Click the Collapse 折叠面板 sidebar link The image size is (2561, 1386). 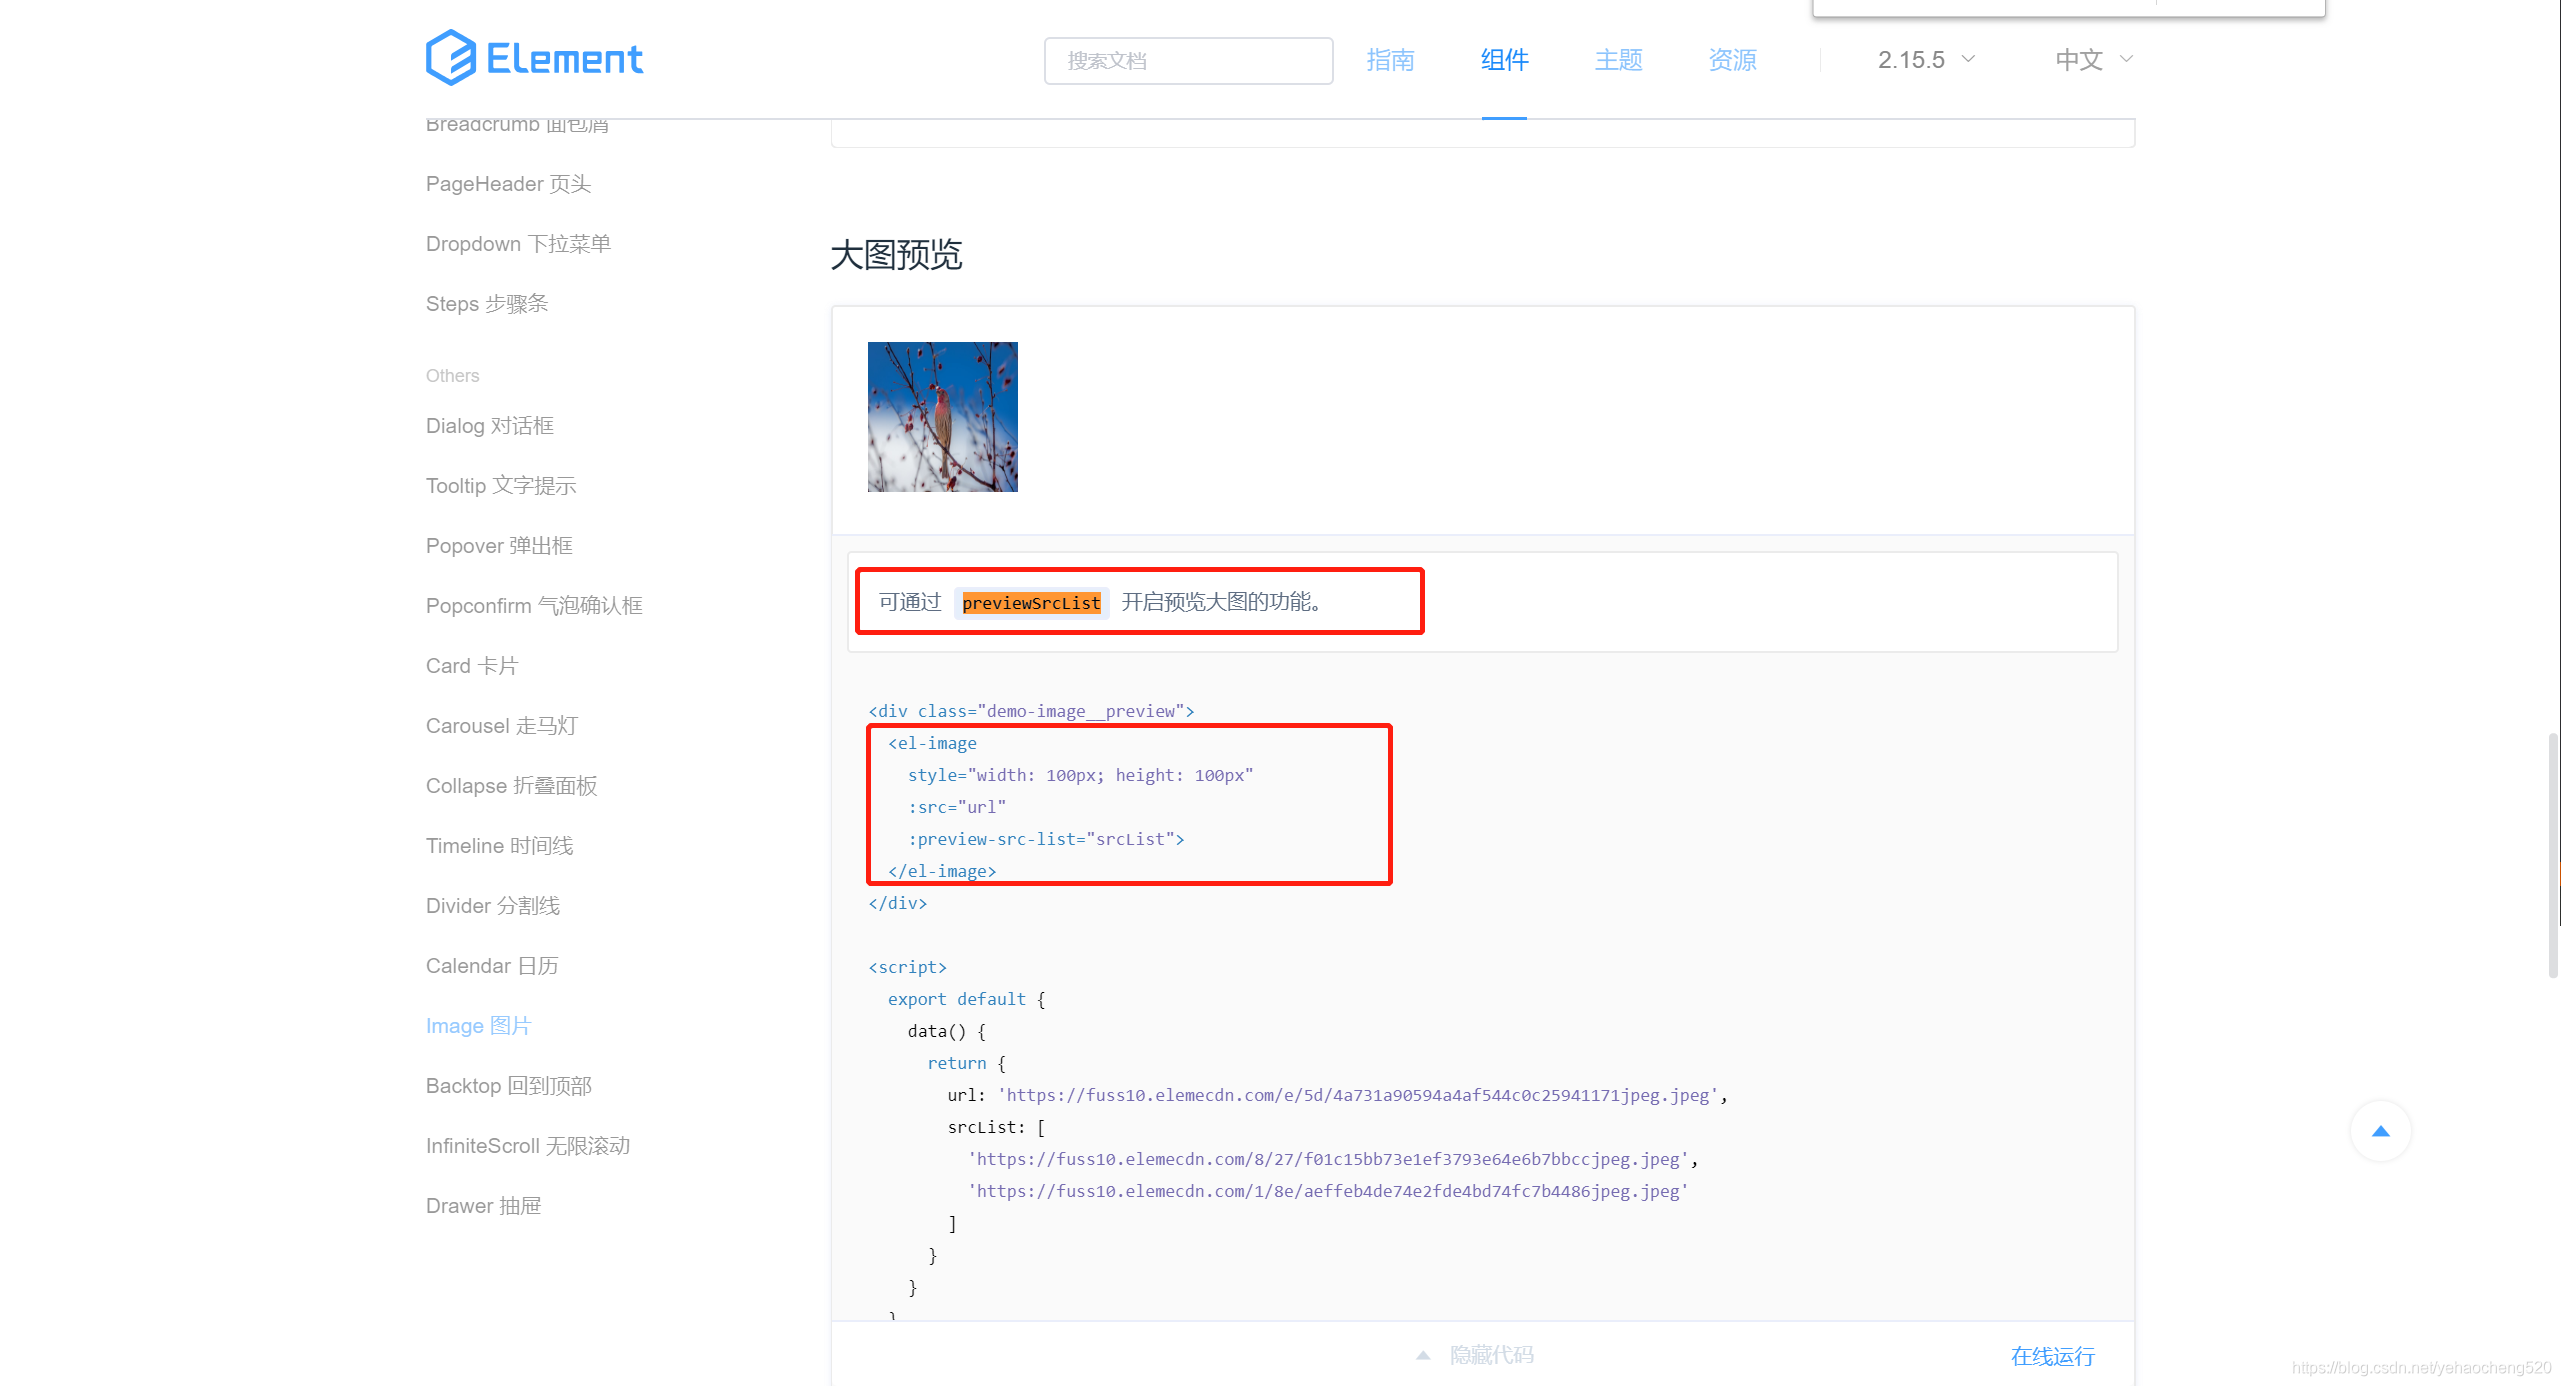click(x=510, y=785)
